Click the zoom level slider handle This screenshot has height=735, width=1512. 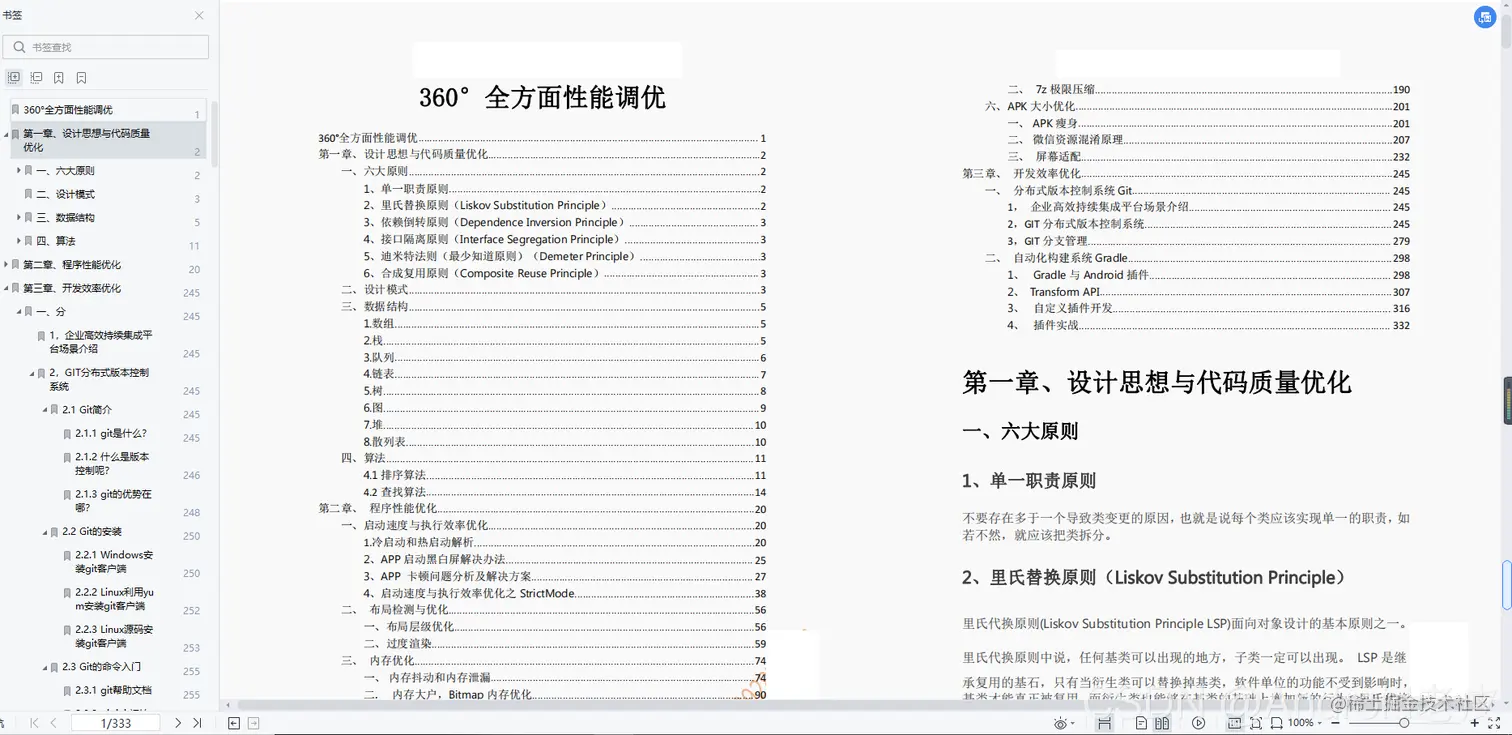coord(1406,722)
